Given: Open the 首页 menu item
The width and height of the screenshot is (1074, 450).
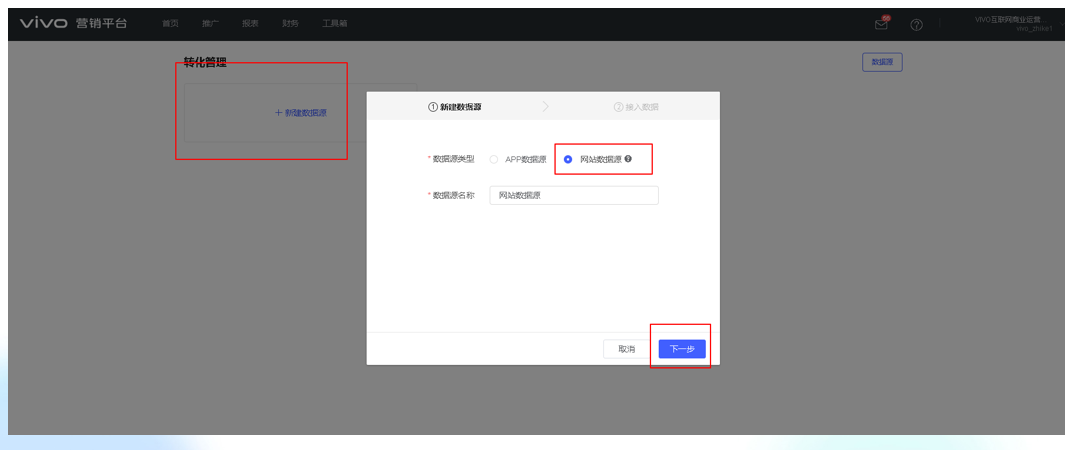Looking at the screenshot, I should [x=170, y=23].
